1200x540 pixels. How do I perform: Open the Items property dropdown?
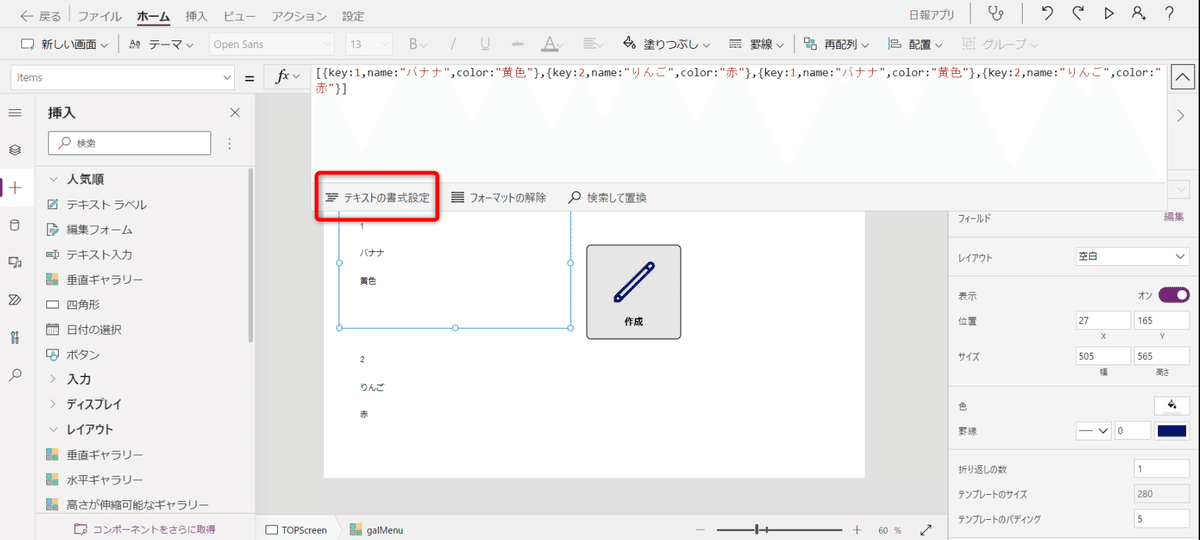pos(122,77)
